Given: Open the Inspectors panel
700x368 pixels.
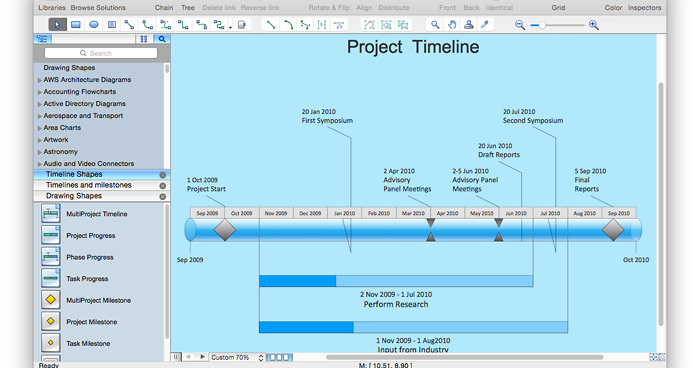Looking at the screenshot, I should (644, 8).
